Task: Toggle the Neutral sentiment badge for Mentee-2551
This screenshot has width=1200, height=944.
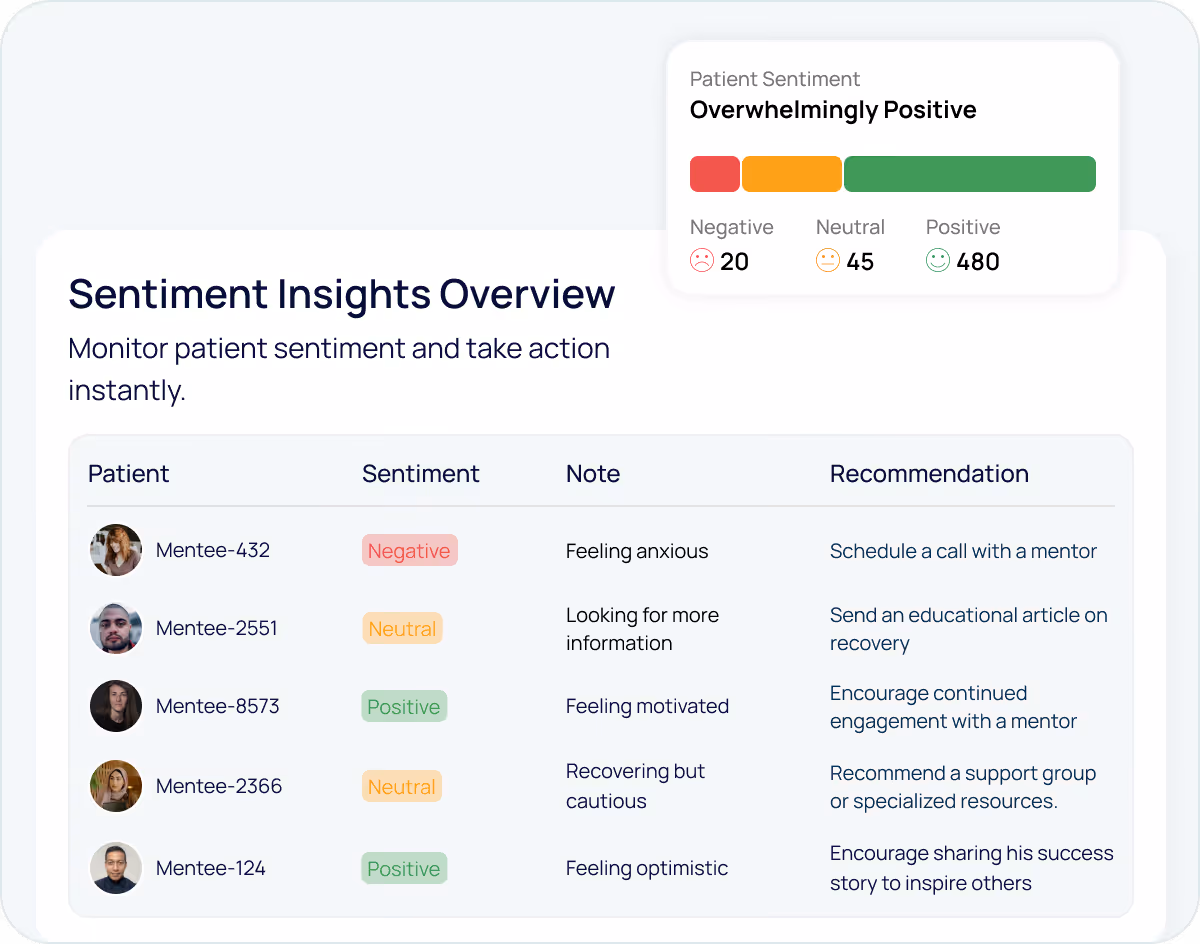Action: pos(402,628)
